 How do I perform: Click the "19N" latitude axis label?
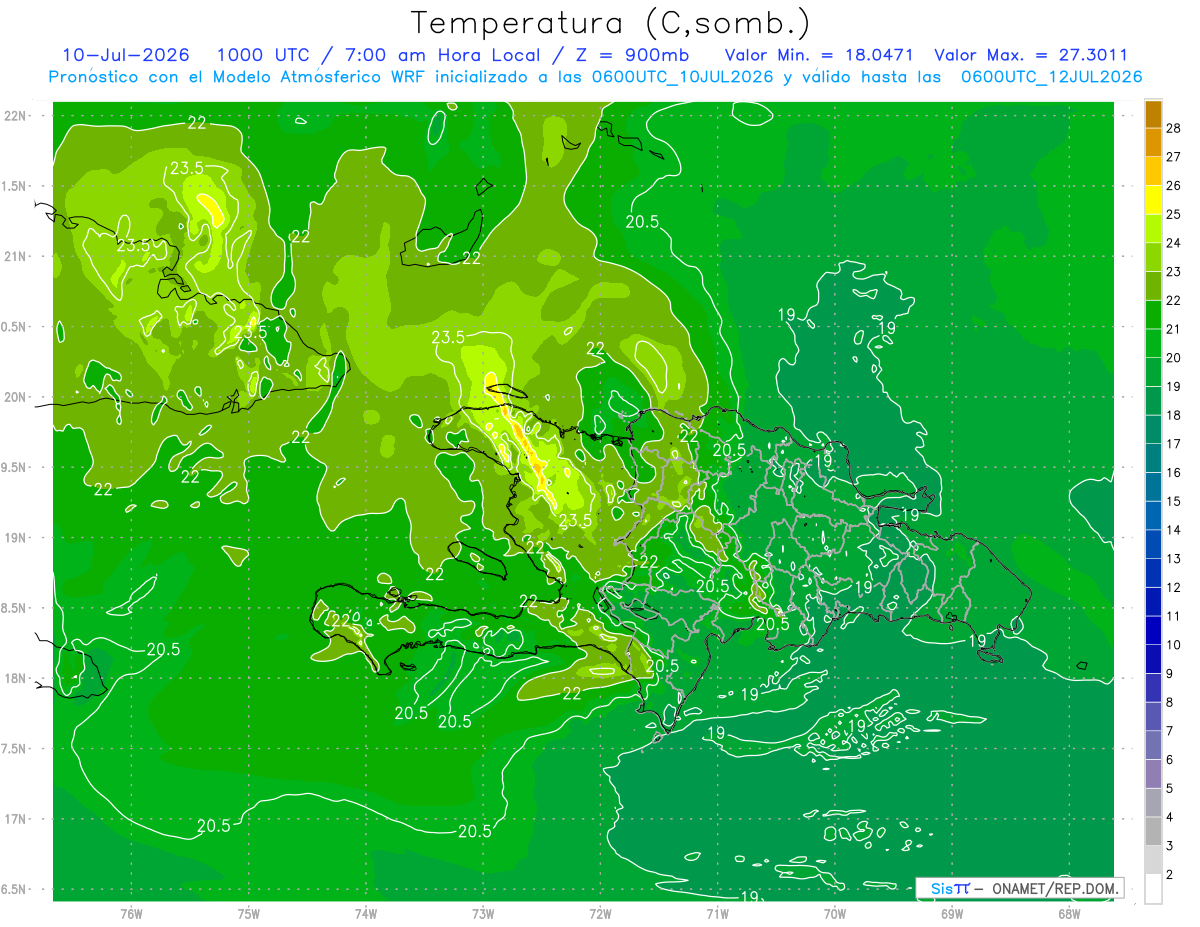(x=15, y=537)
